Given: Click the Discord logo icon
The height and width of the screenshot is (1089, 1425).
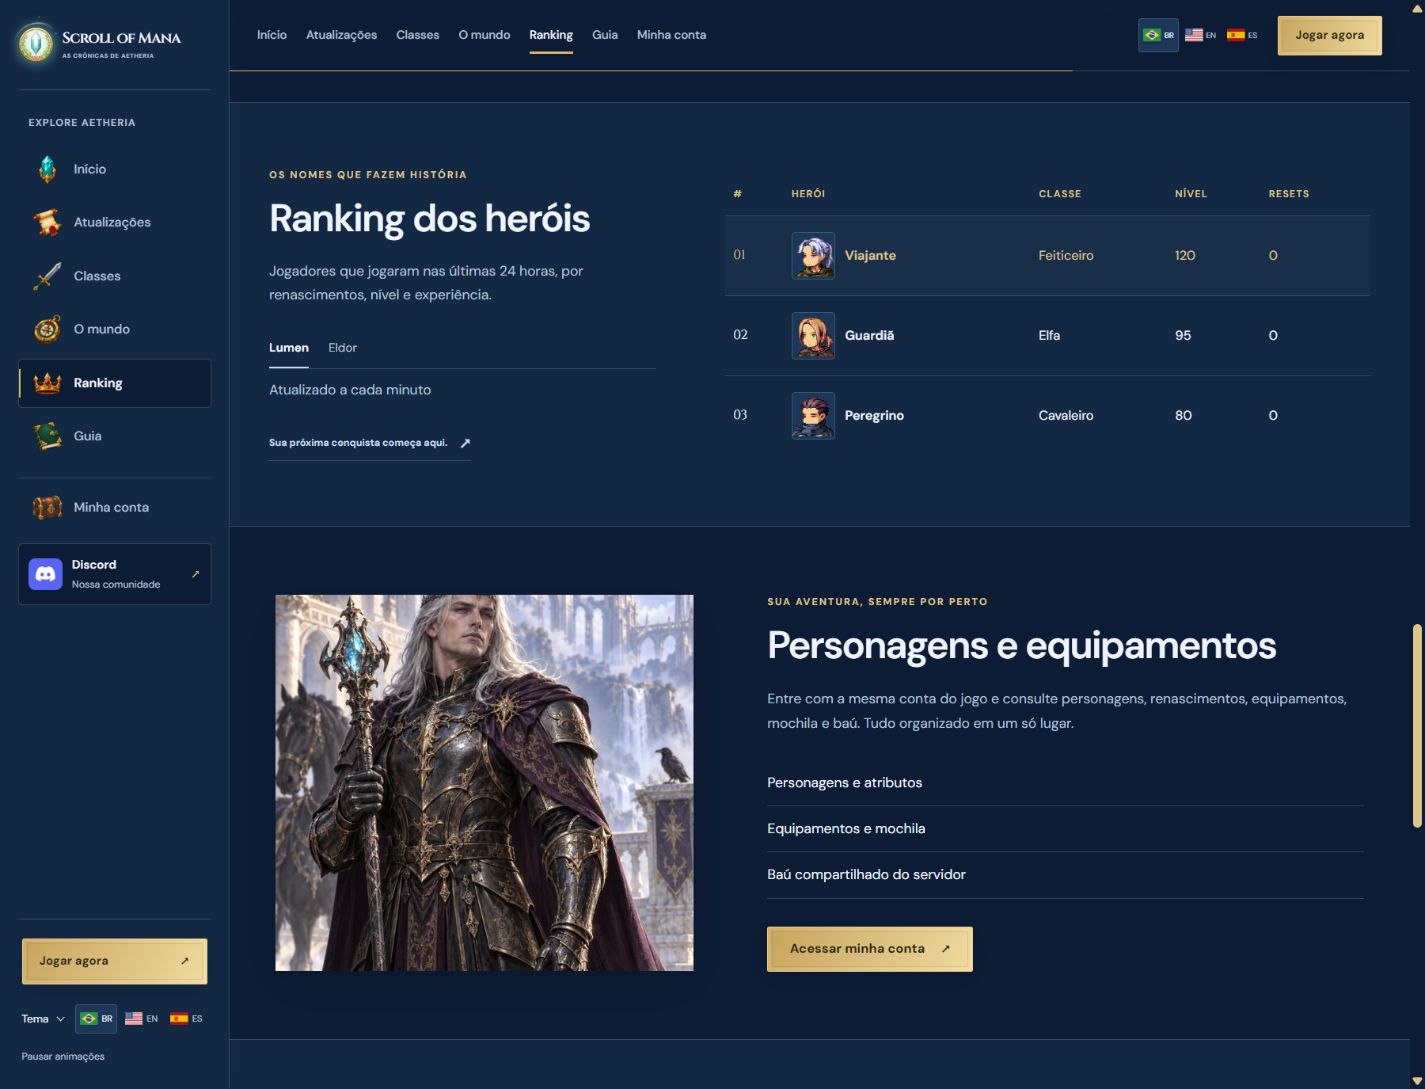Looking at the screenshot, I should [x=45, y=574].
